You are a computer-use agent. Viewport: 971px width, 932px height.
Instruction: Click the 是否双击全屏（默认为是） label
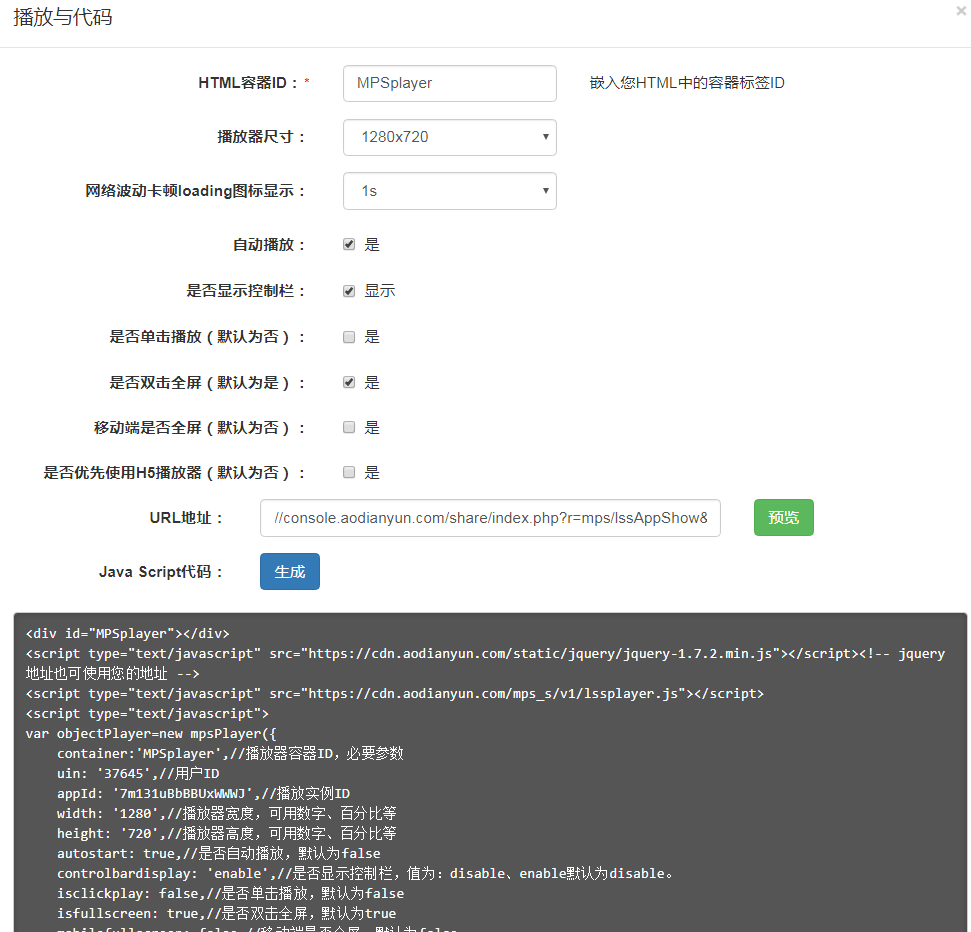(x=207, y=383)
